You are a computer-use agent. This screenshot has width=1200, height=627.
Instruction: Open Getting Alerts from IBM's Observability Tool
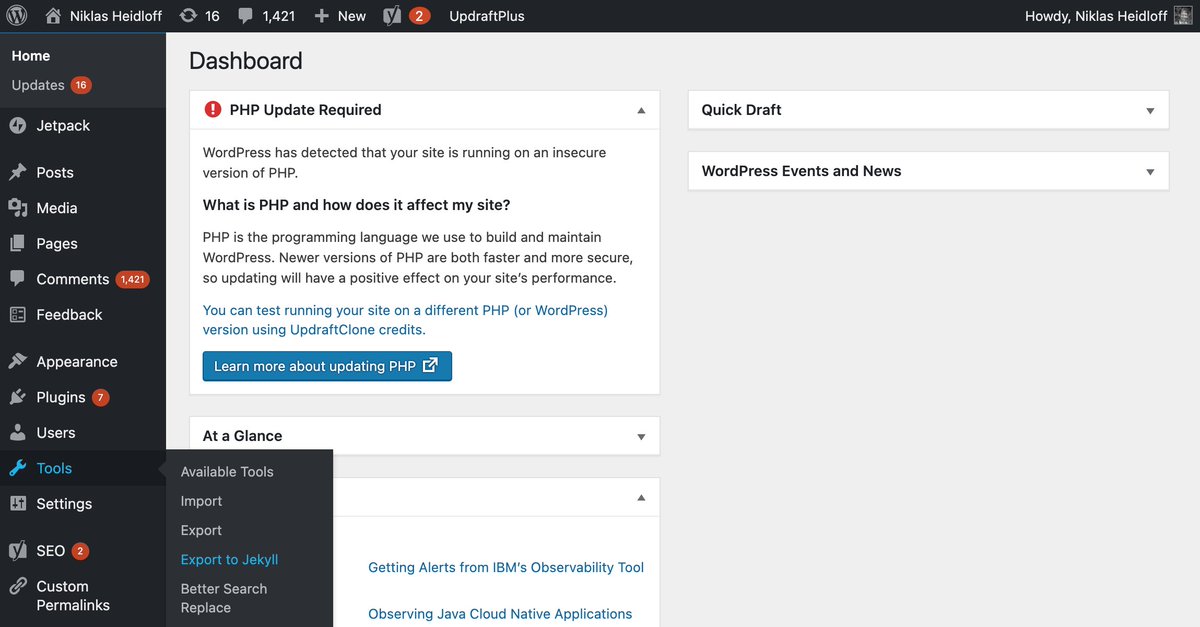[506, 567]
